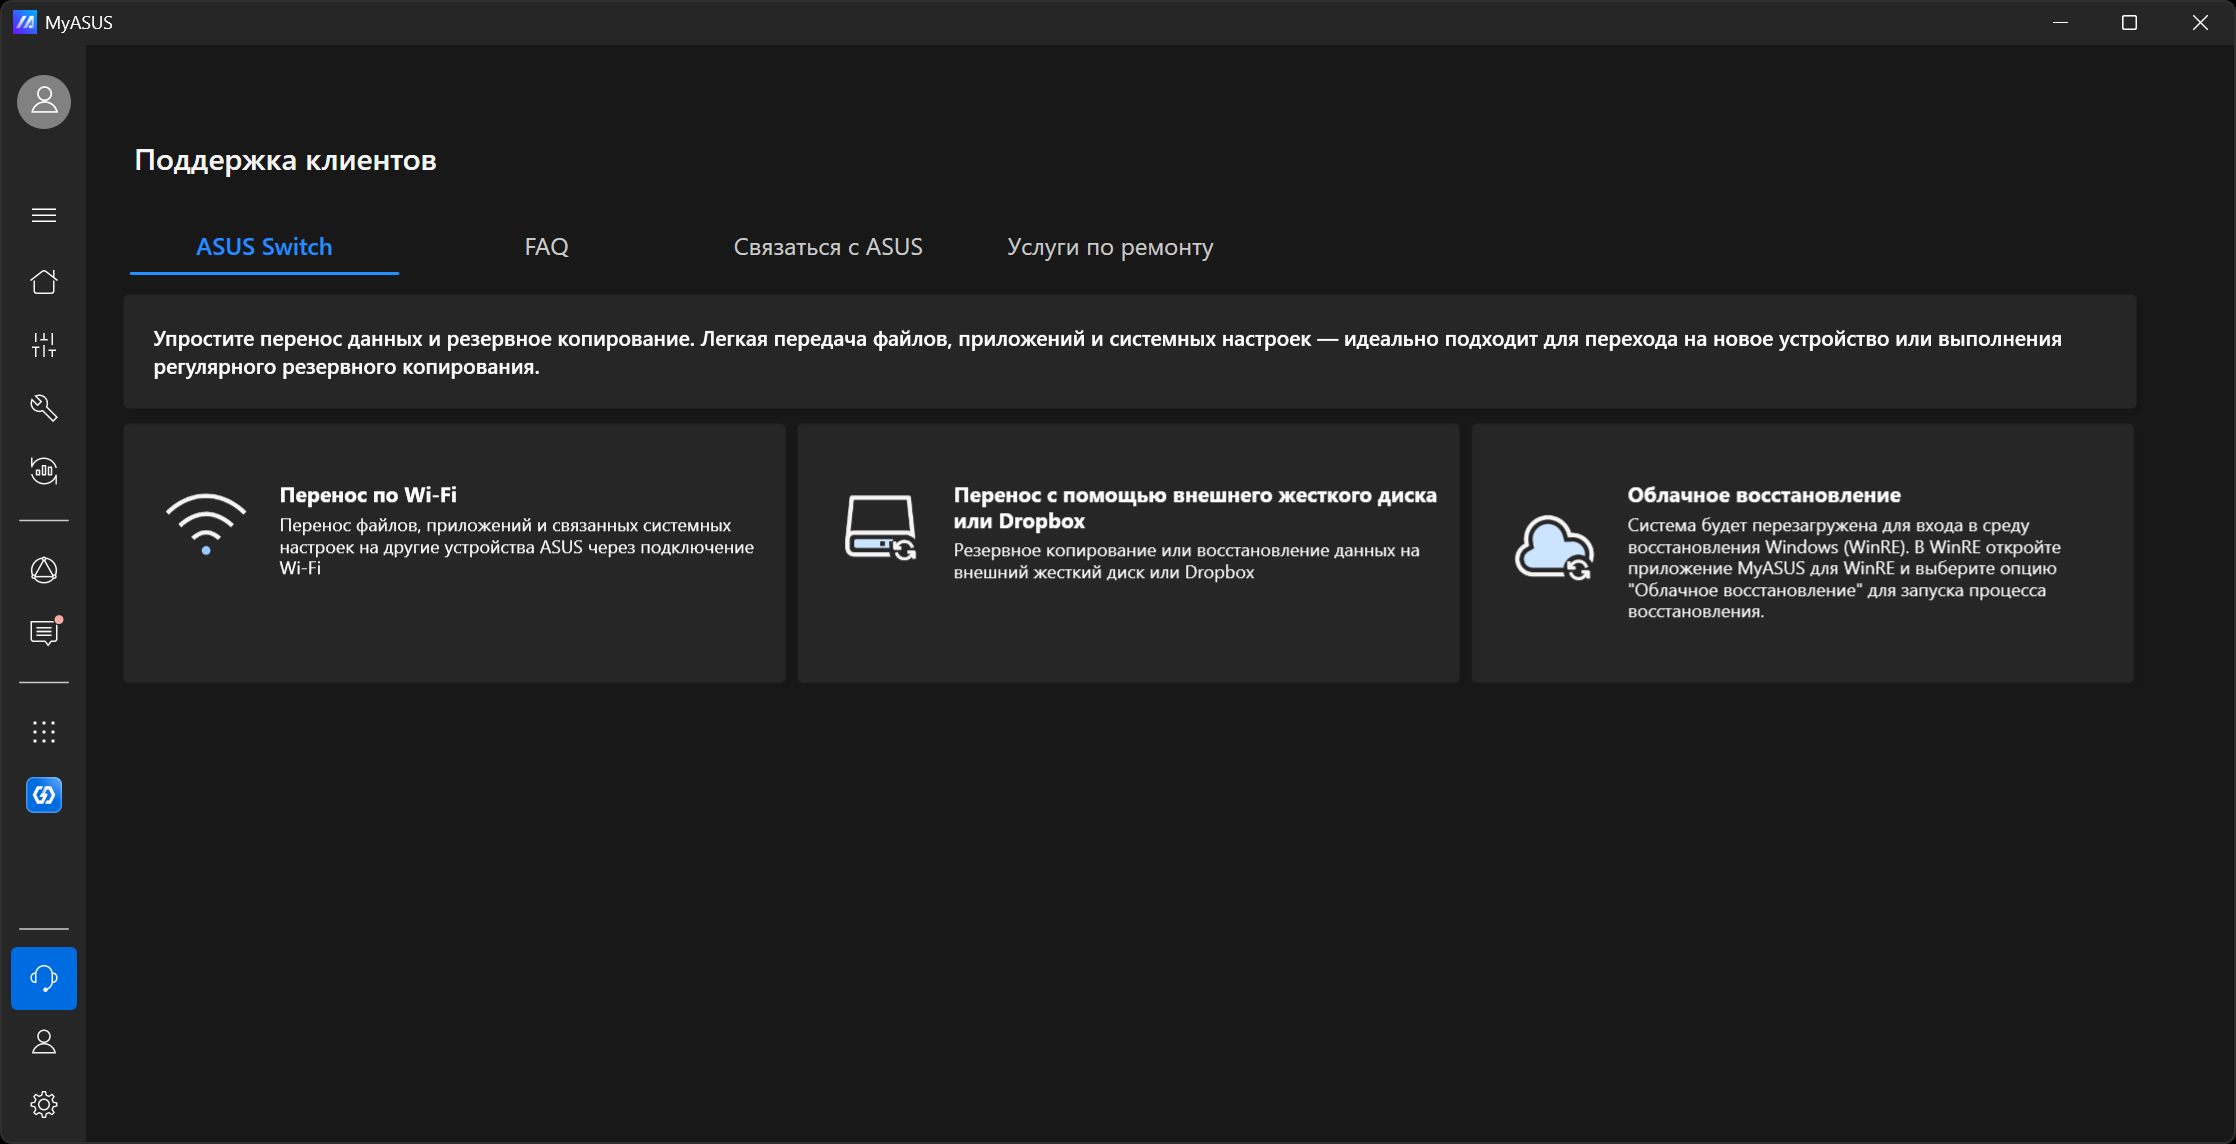
Task: Click the cloud recovery icon
Action: coord(1554,547)
